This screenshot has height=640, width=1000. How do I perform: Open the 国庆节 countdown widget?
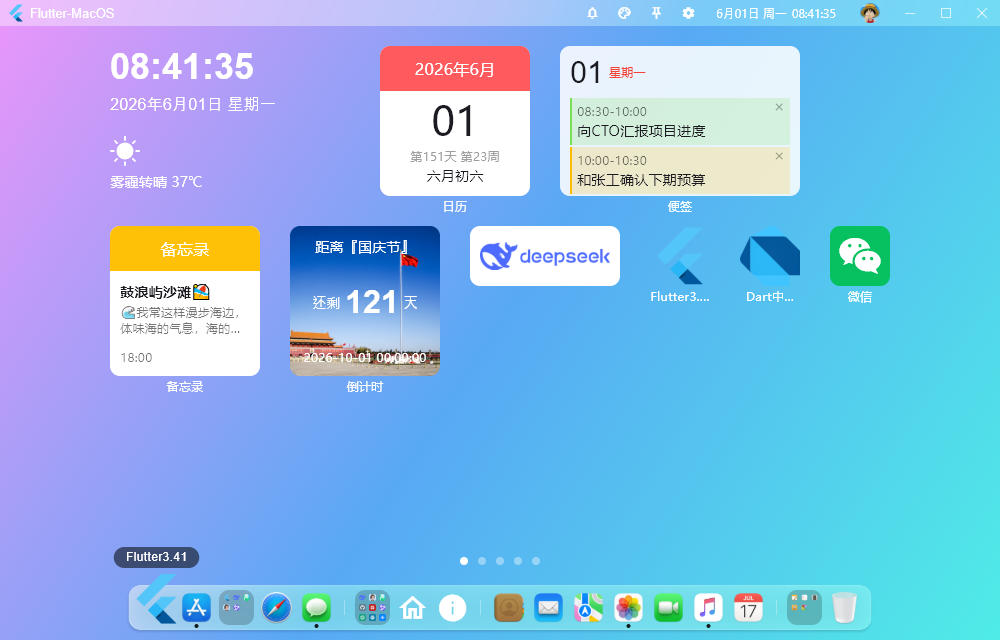coord(365,301)
